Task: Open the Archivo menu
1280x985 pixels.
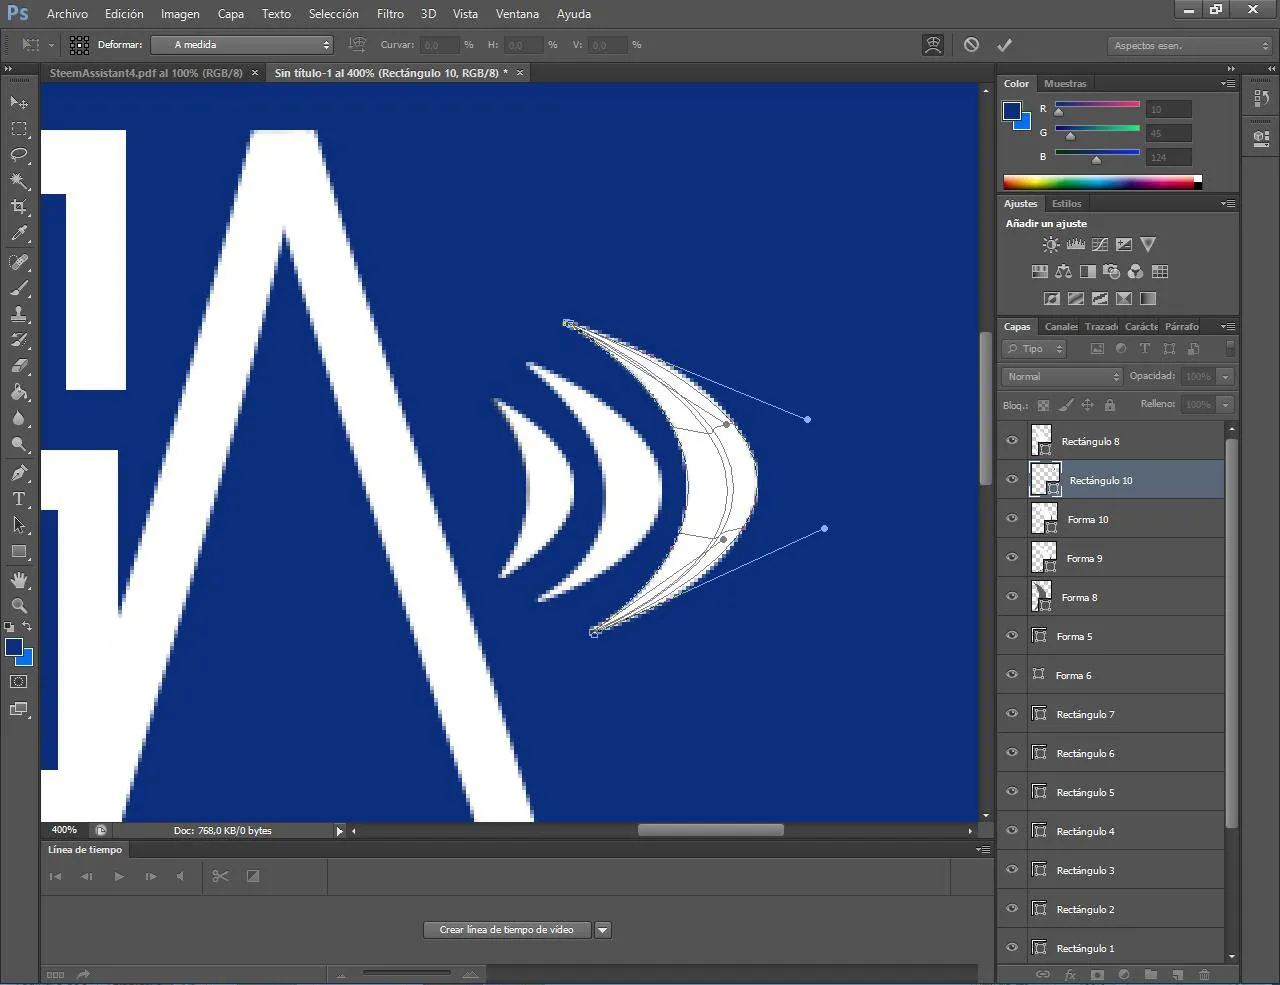Action: pos(67,14)
